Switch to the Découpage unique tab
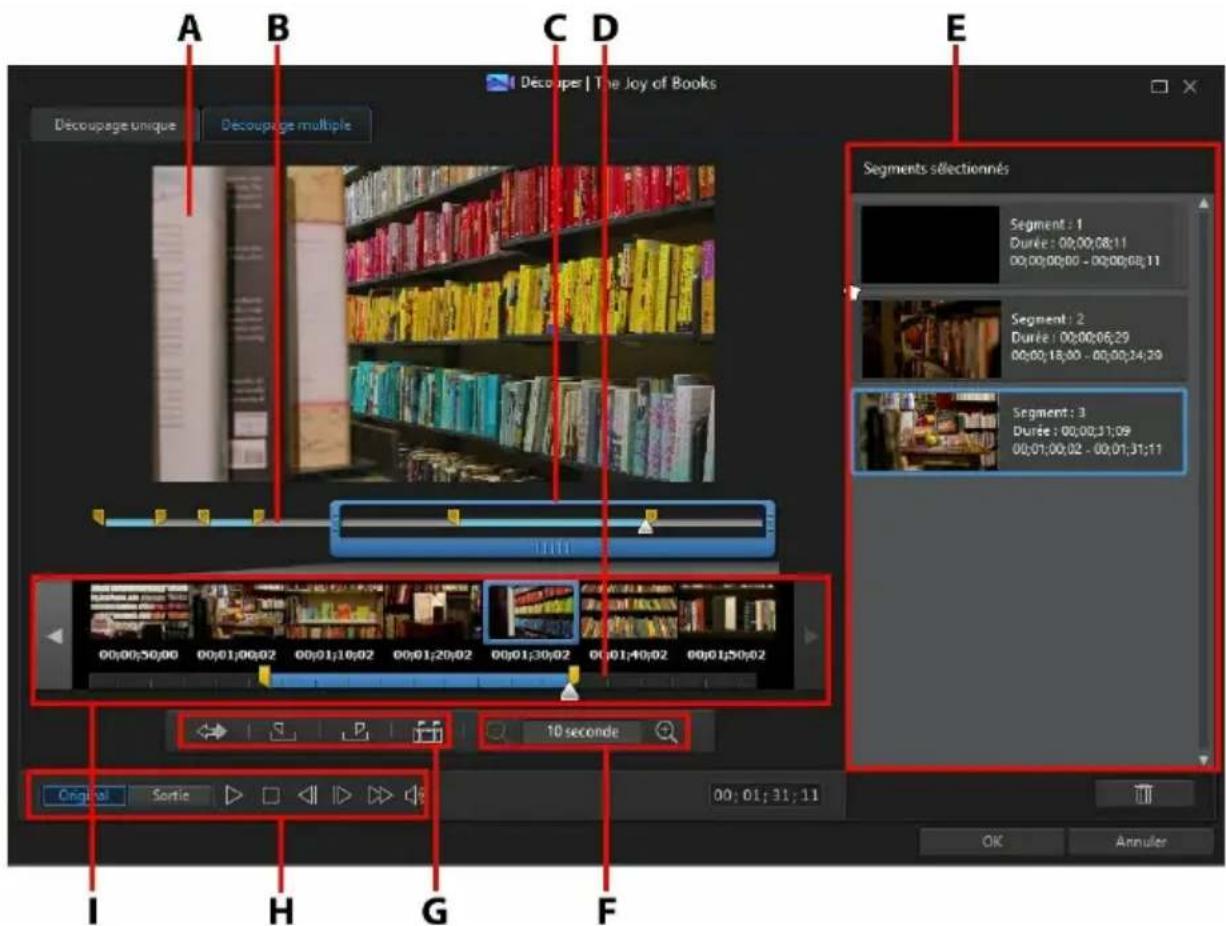 (115, 127)
